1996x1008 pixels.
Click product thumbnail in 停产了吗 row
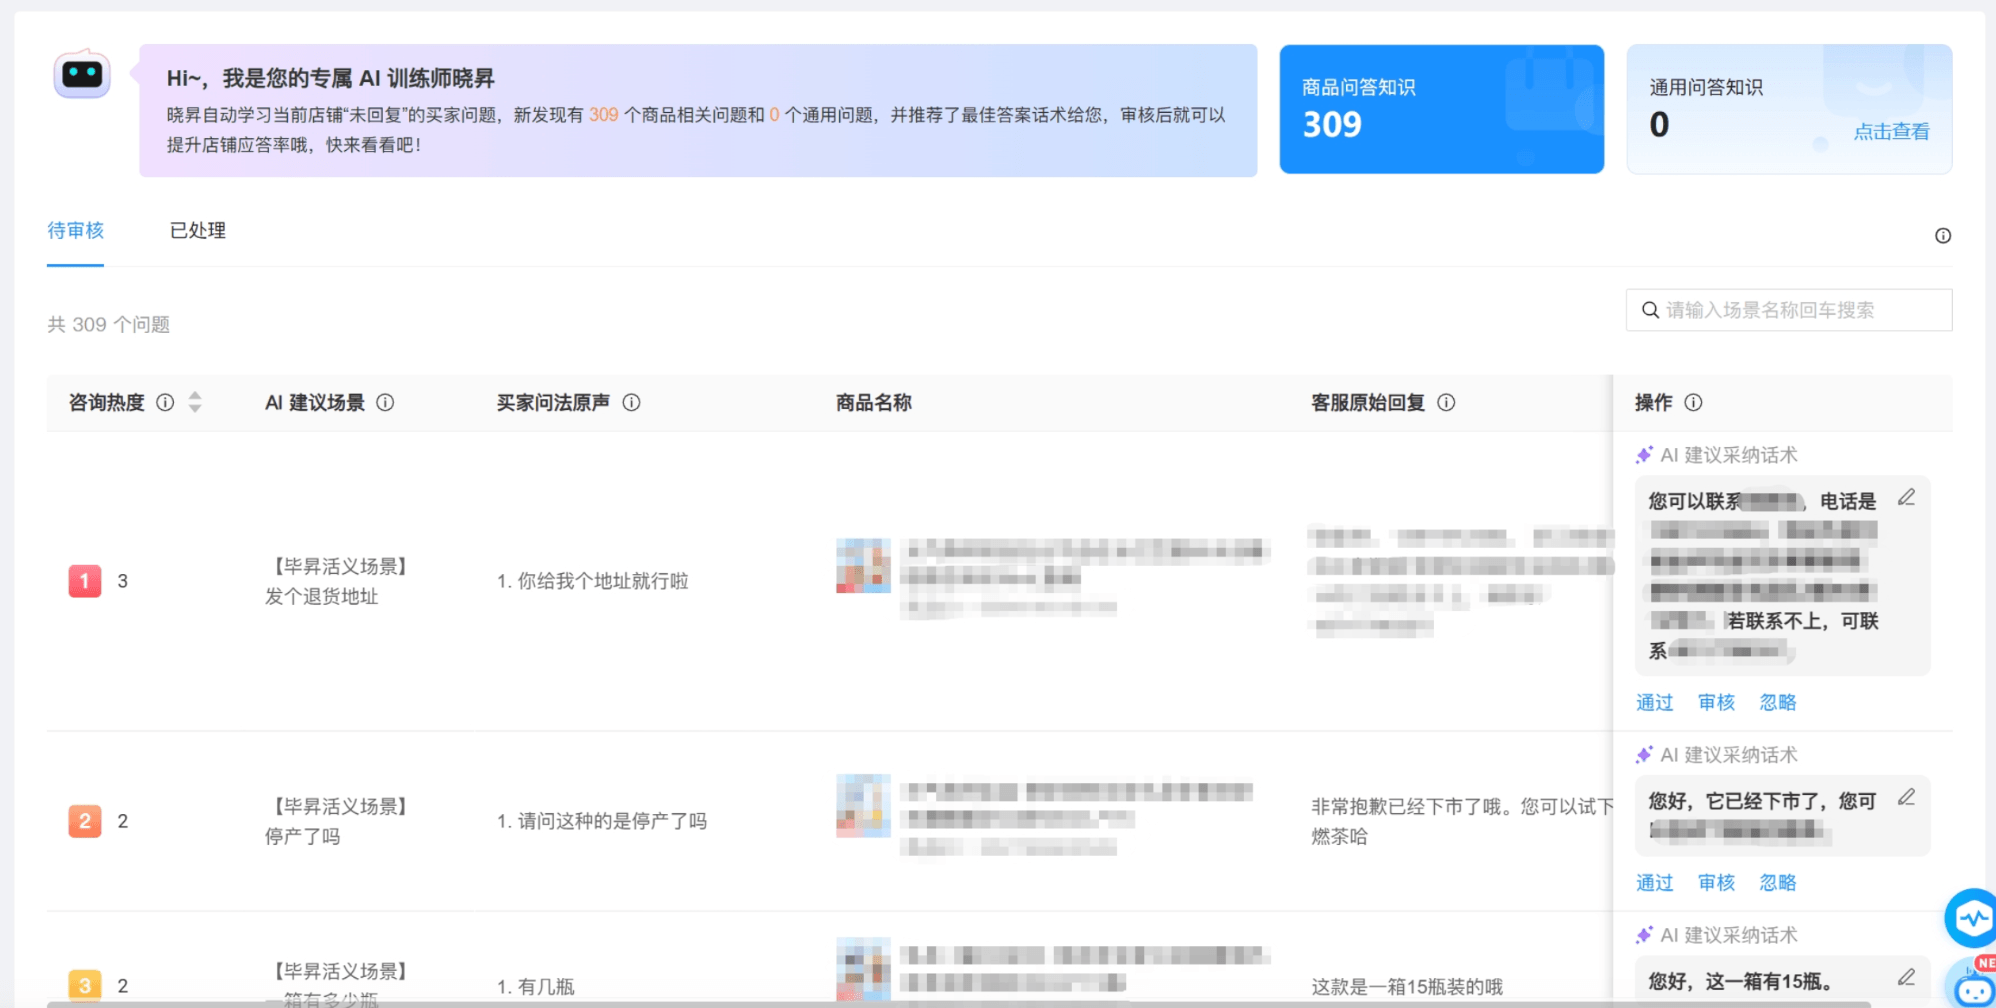coord(863,806)
